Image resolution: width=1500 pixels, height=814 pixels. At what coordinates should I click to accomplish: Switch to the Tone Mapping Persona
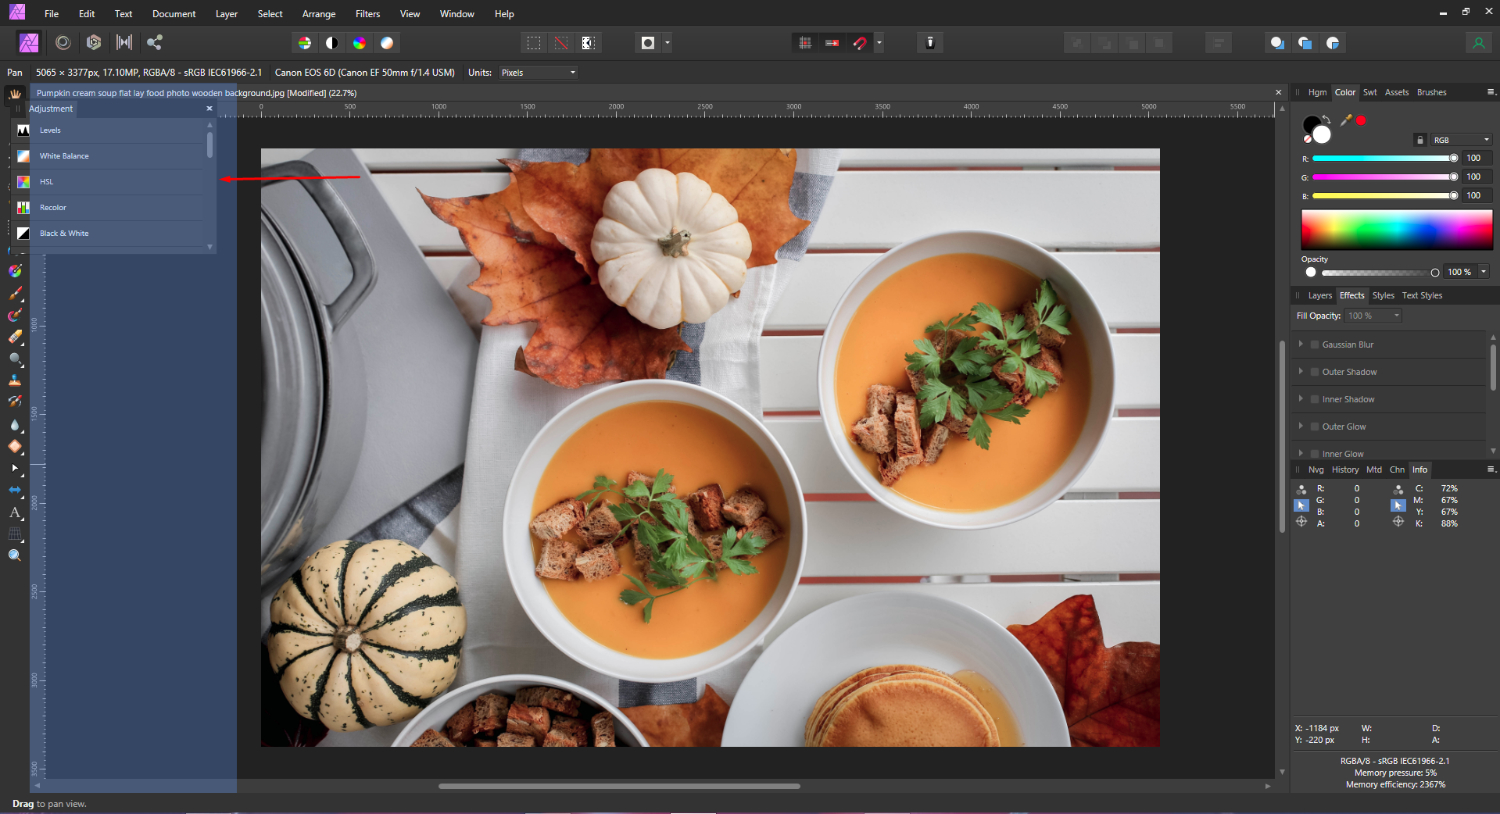pos(124,42)
